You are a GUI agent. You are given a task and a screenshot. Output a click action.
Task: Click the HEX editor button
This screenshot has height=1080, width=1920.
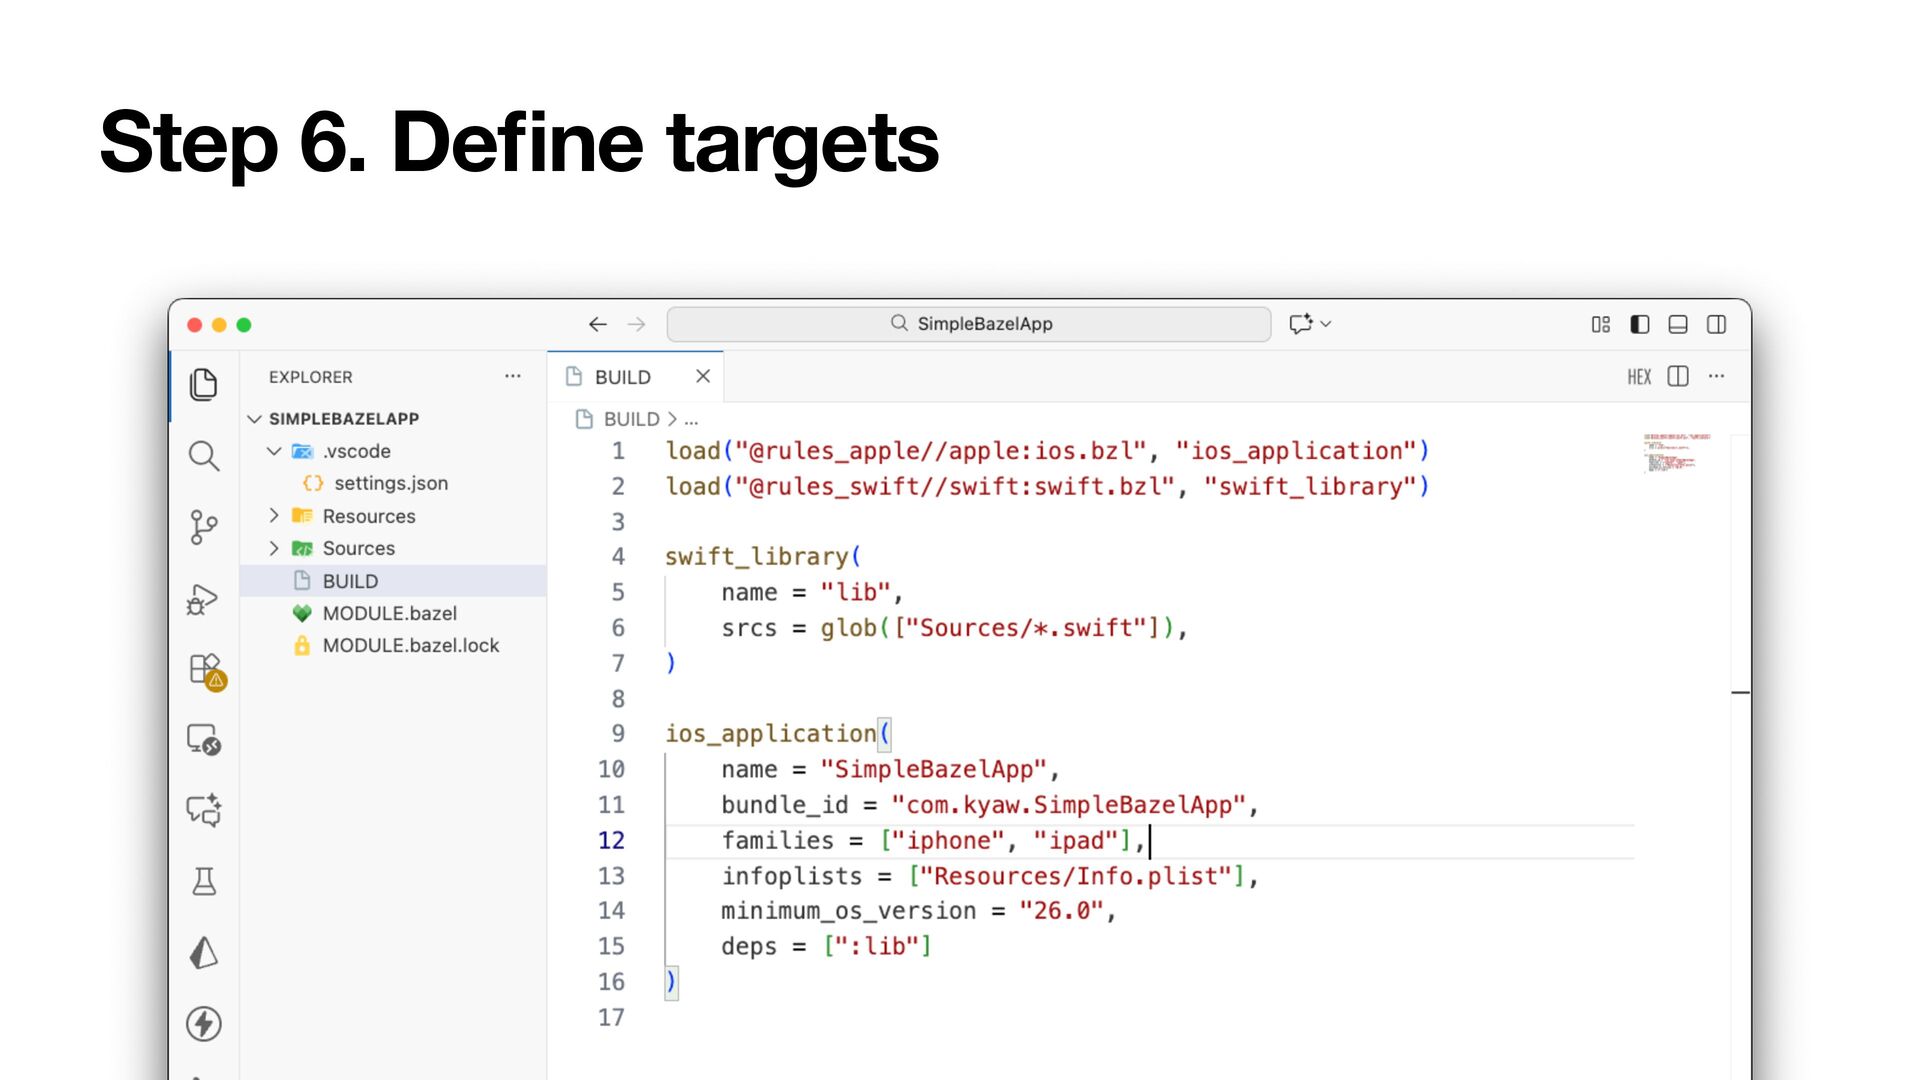1638,377
